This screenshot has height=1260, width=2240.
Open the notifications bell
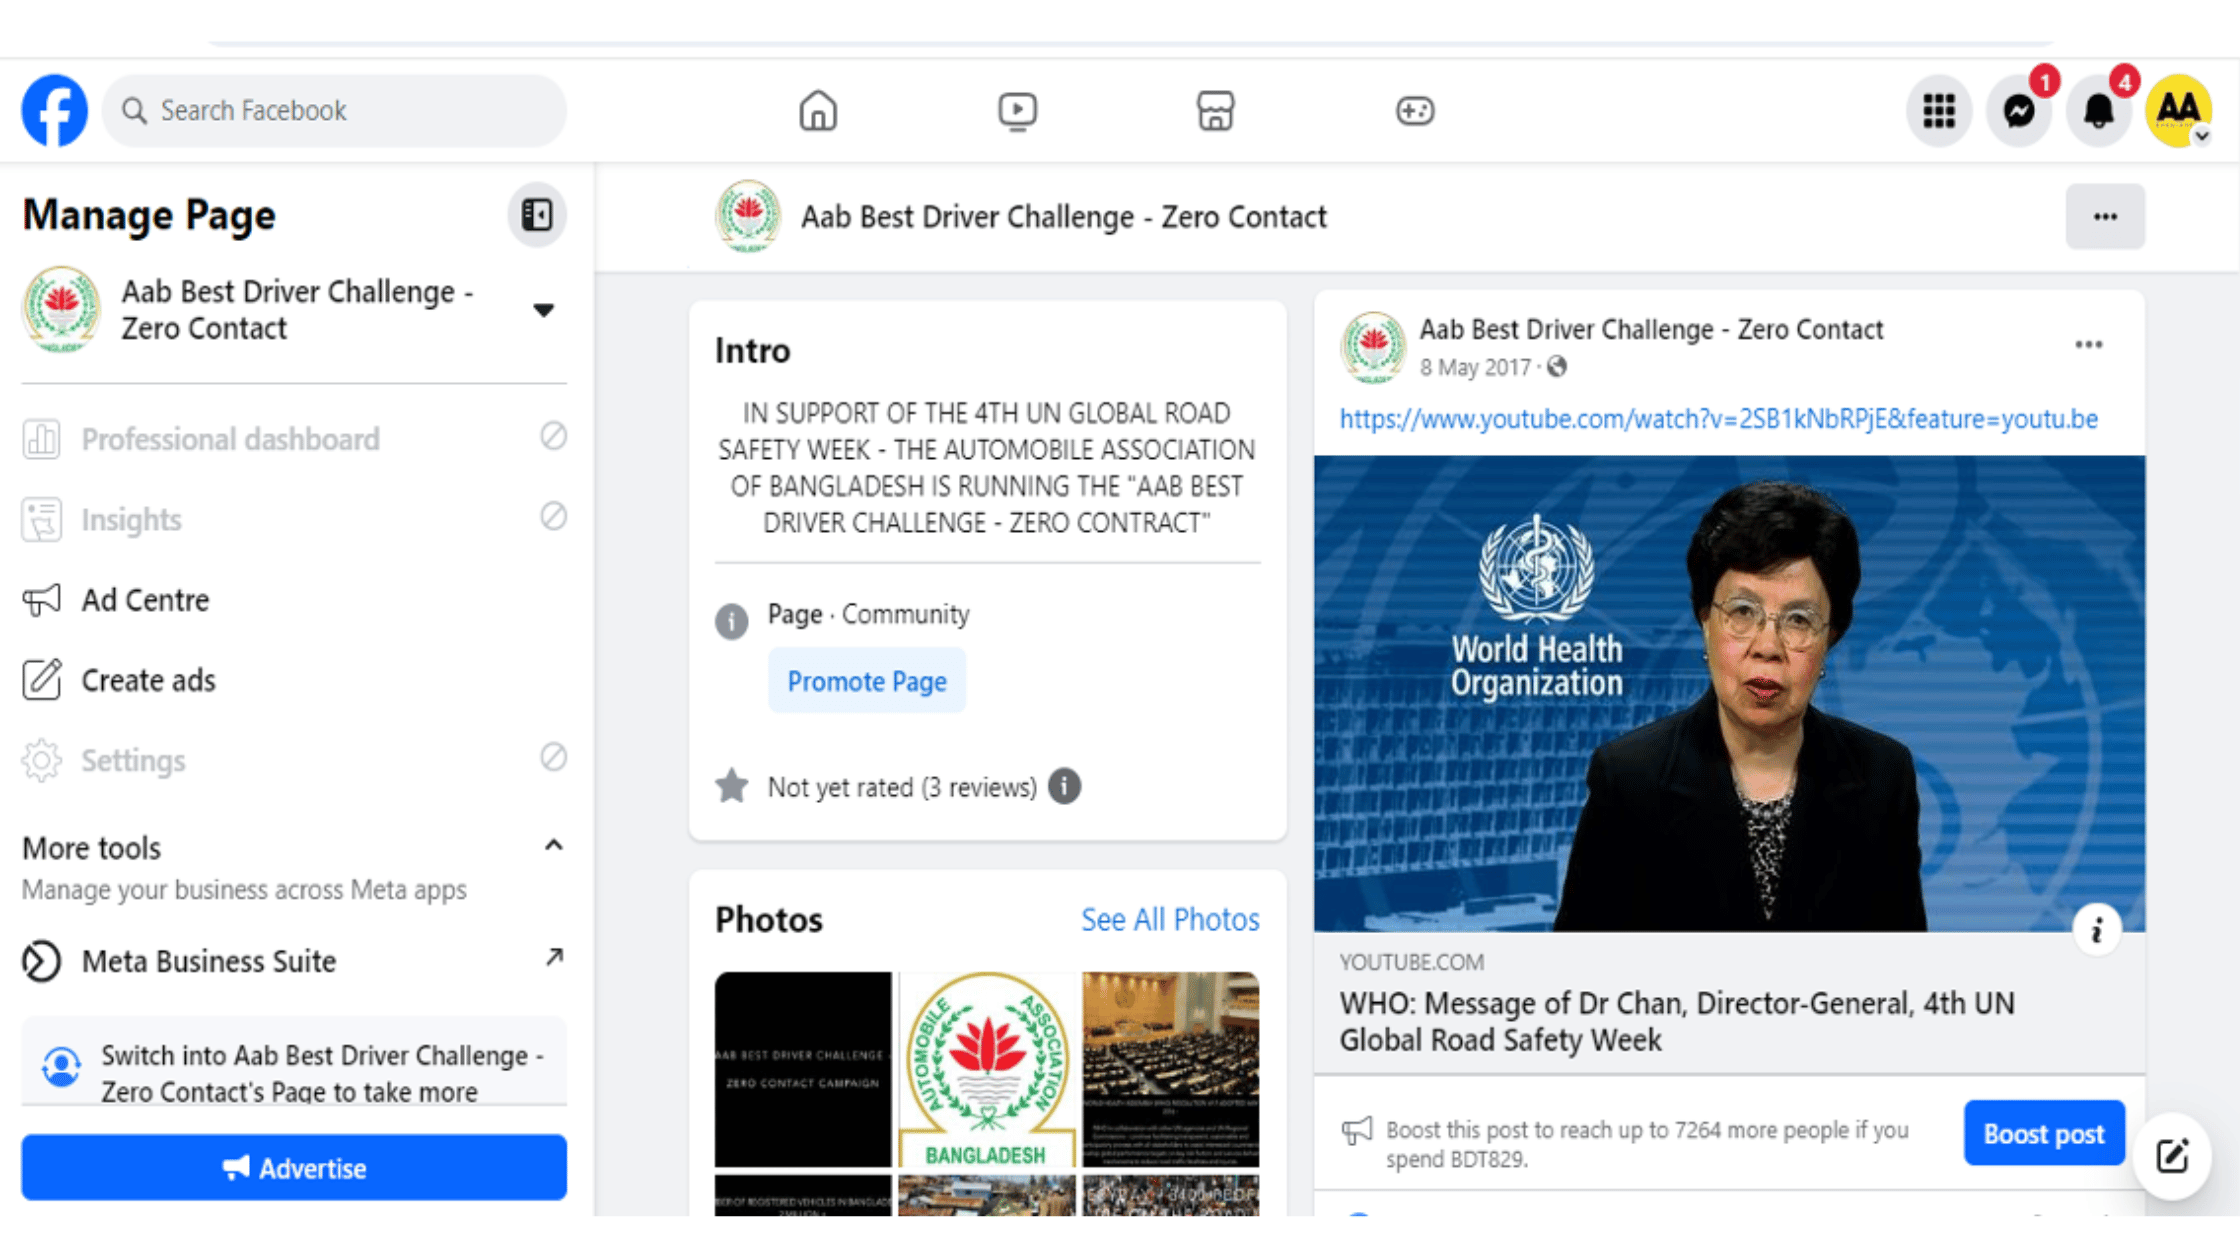[x=2099, y=110]
